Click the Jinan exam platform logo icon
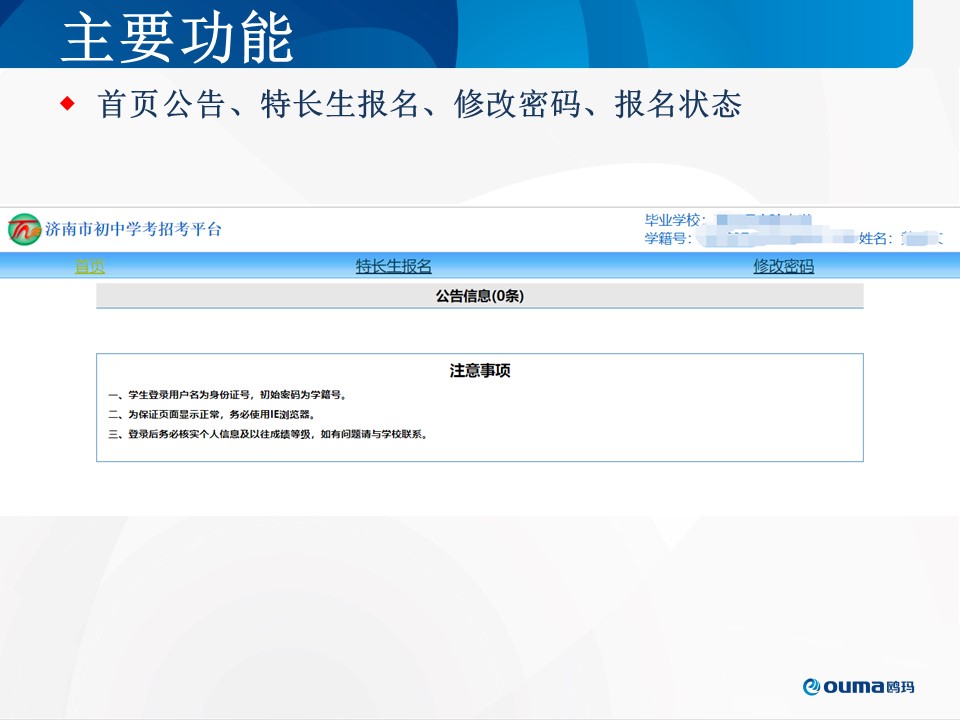This screenshot has width=960, height=720. point(24,229)
